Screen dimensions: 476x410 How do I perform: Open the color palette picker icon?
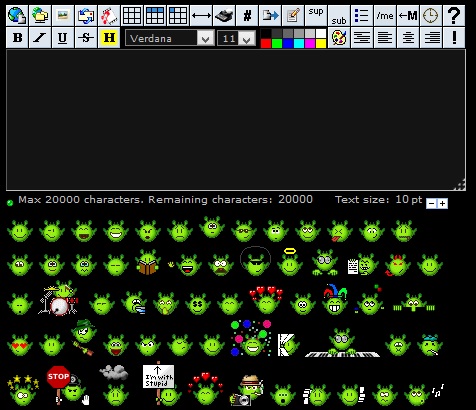click(339, 38)
